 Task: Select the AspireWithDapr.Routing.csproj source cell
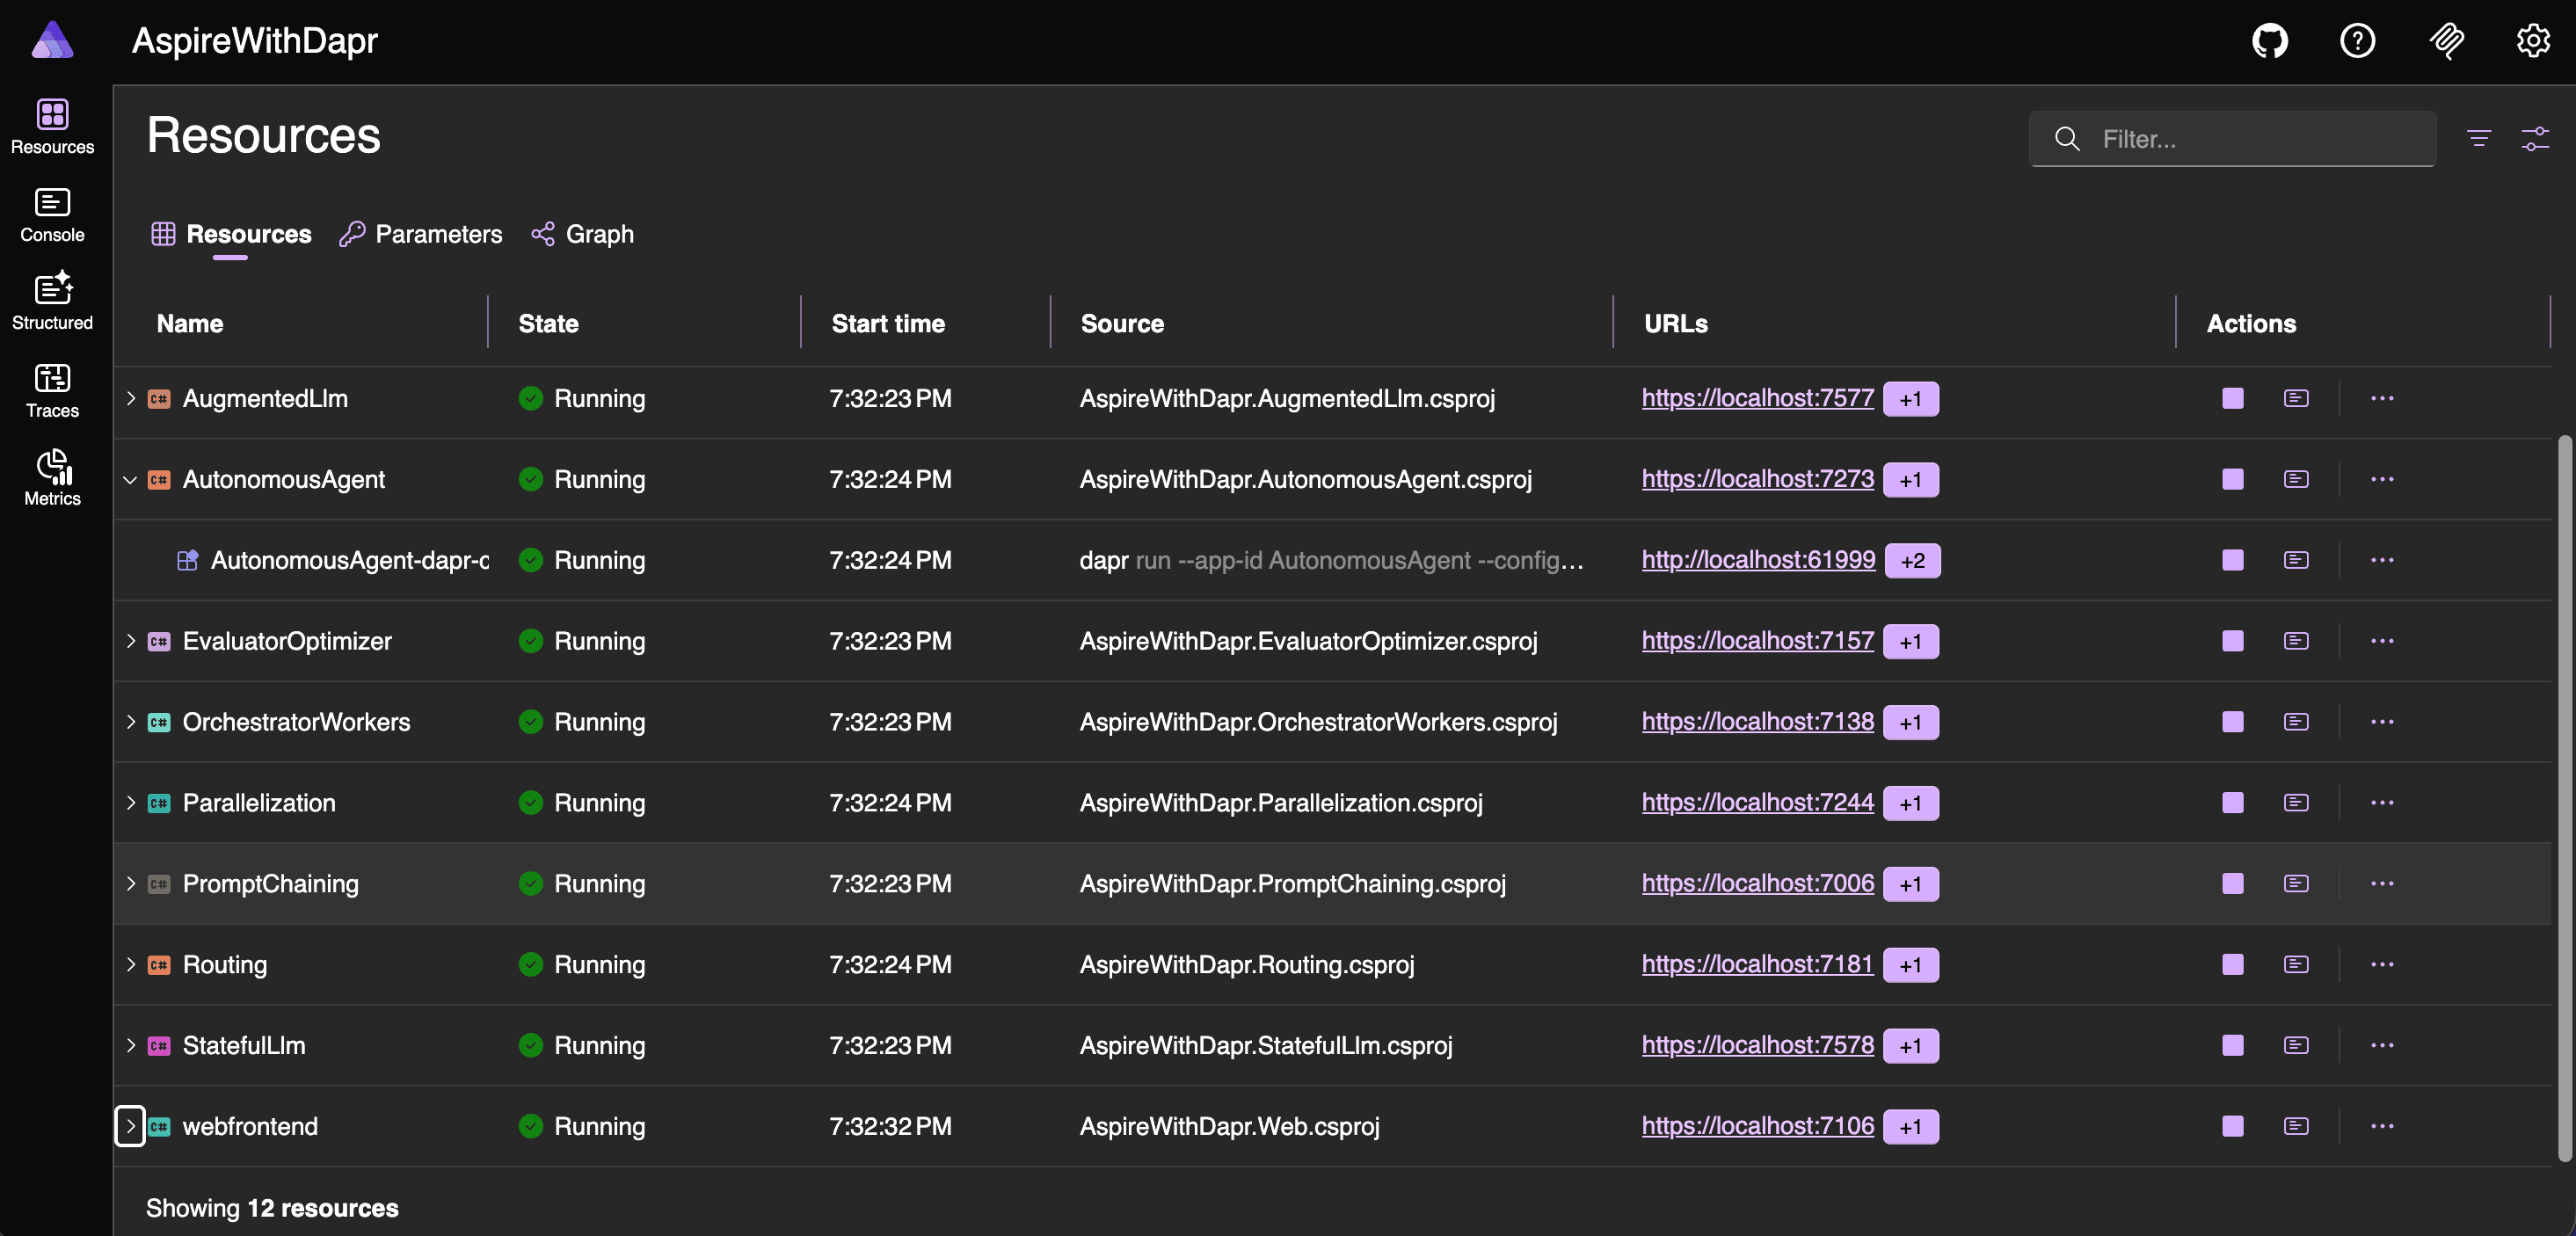click(1246, 965)
